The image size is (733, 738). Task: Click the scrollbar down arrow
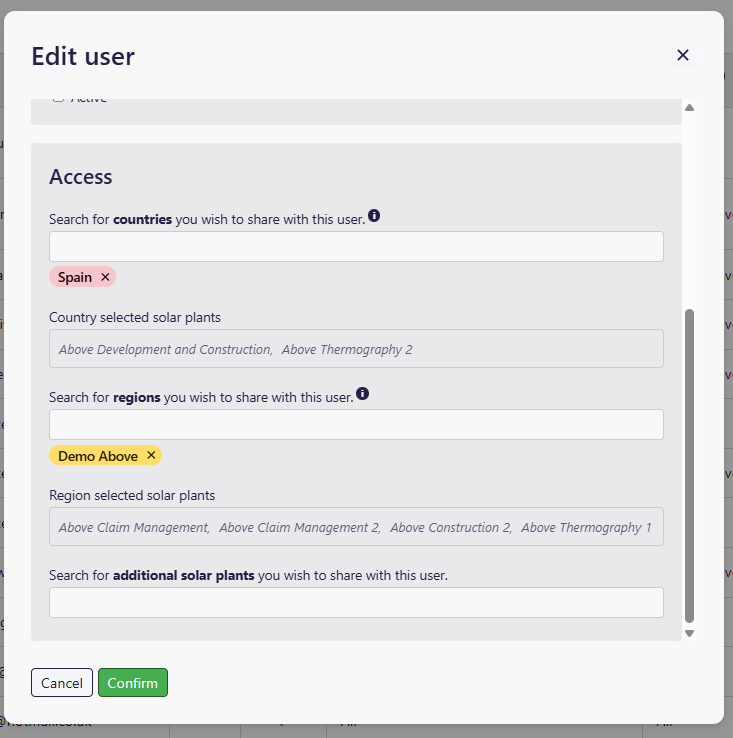pyautogui.click(x=689, y=633)
